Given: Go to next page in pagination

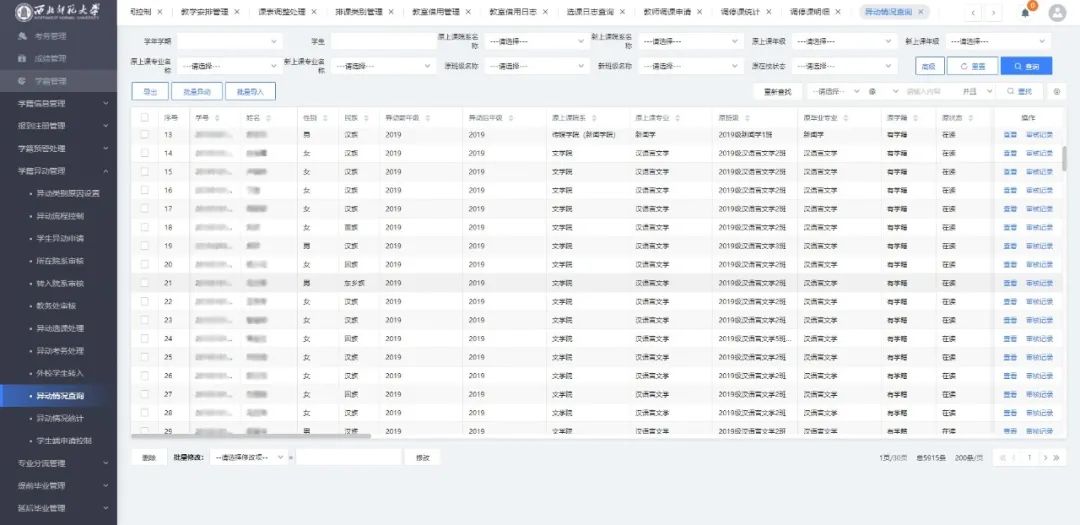Looking at the screenshot, I should pos(1044,457).
